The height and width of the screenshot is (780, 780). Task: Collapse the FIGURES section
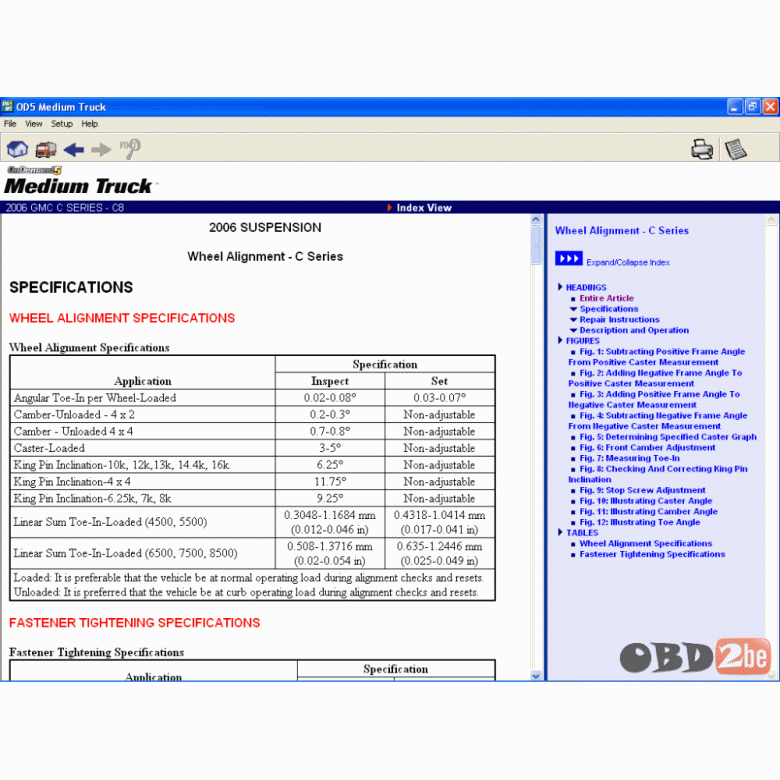pyautogui.click(x=560, y=340)
